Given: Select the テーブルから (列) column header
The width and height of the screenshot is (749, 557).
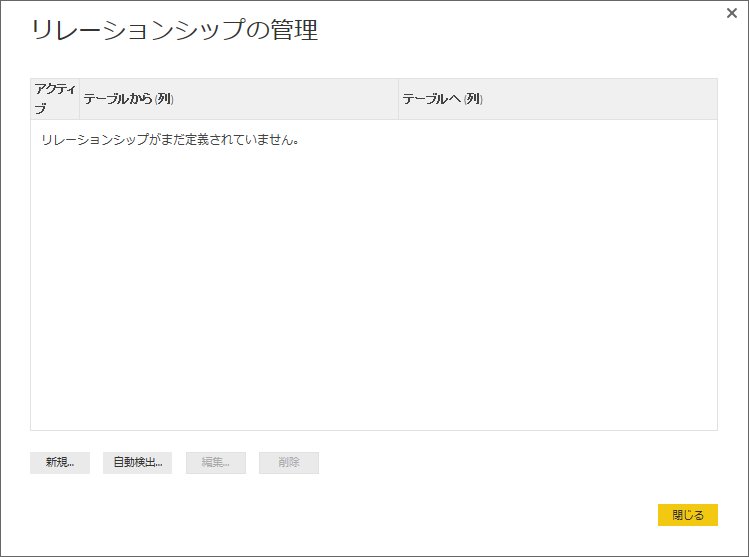Looking at the screenshot, I should pyautogui.click(x=239, y=99).
